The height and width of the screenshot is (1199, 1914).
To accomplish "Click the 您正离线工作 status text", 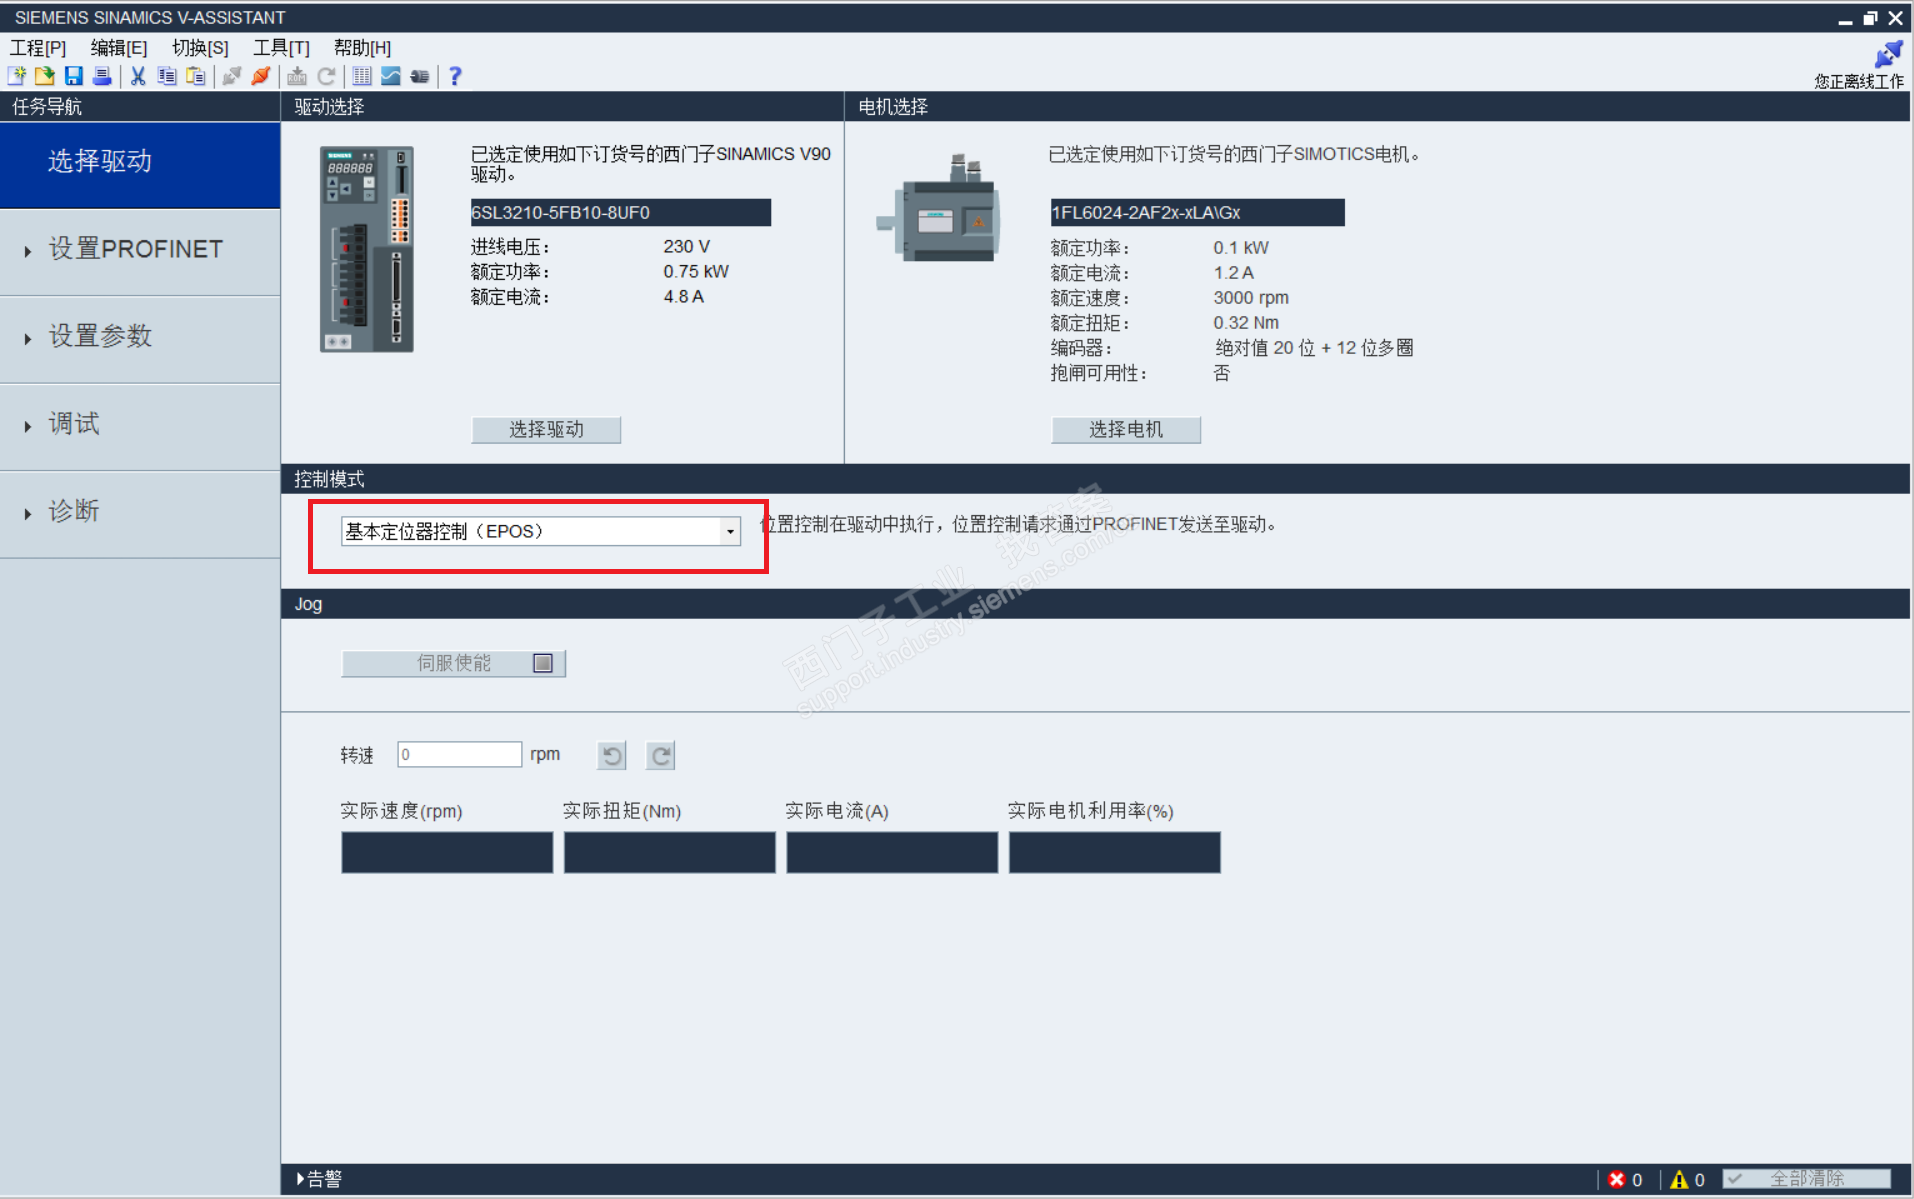I will [x=1859, y=81].
